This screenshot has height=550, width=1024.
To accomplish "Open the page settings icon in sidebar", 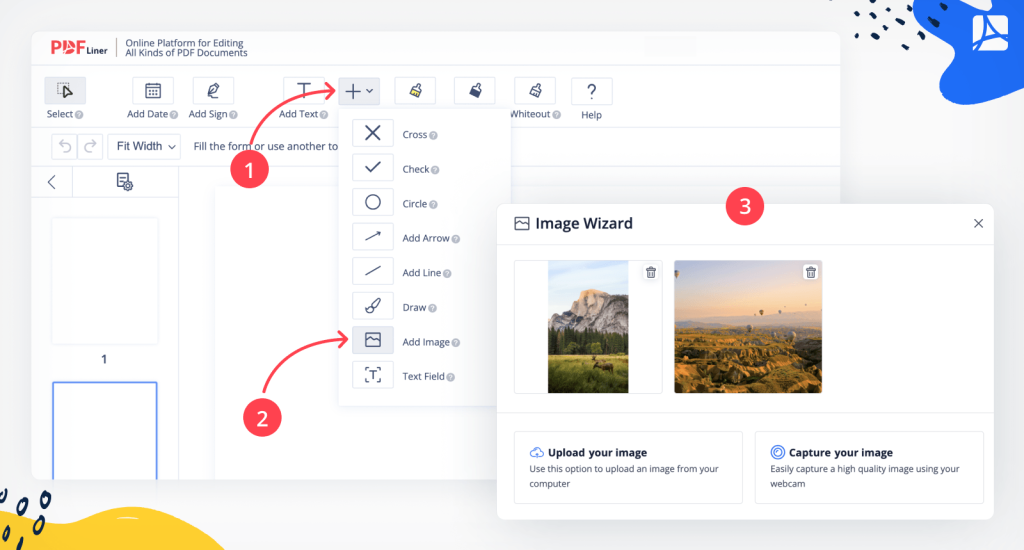I will (124, 182).
